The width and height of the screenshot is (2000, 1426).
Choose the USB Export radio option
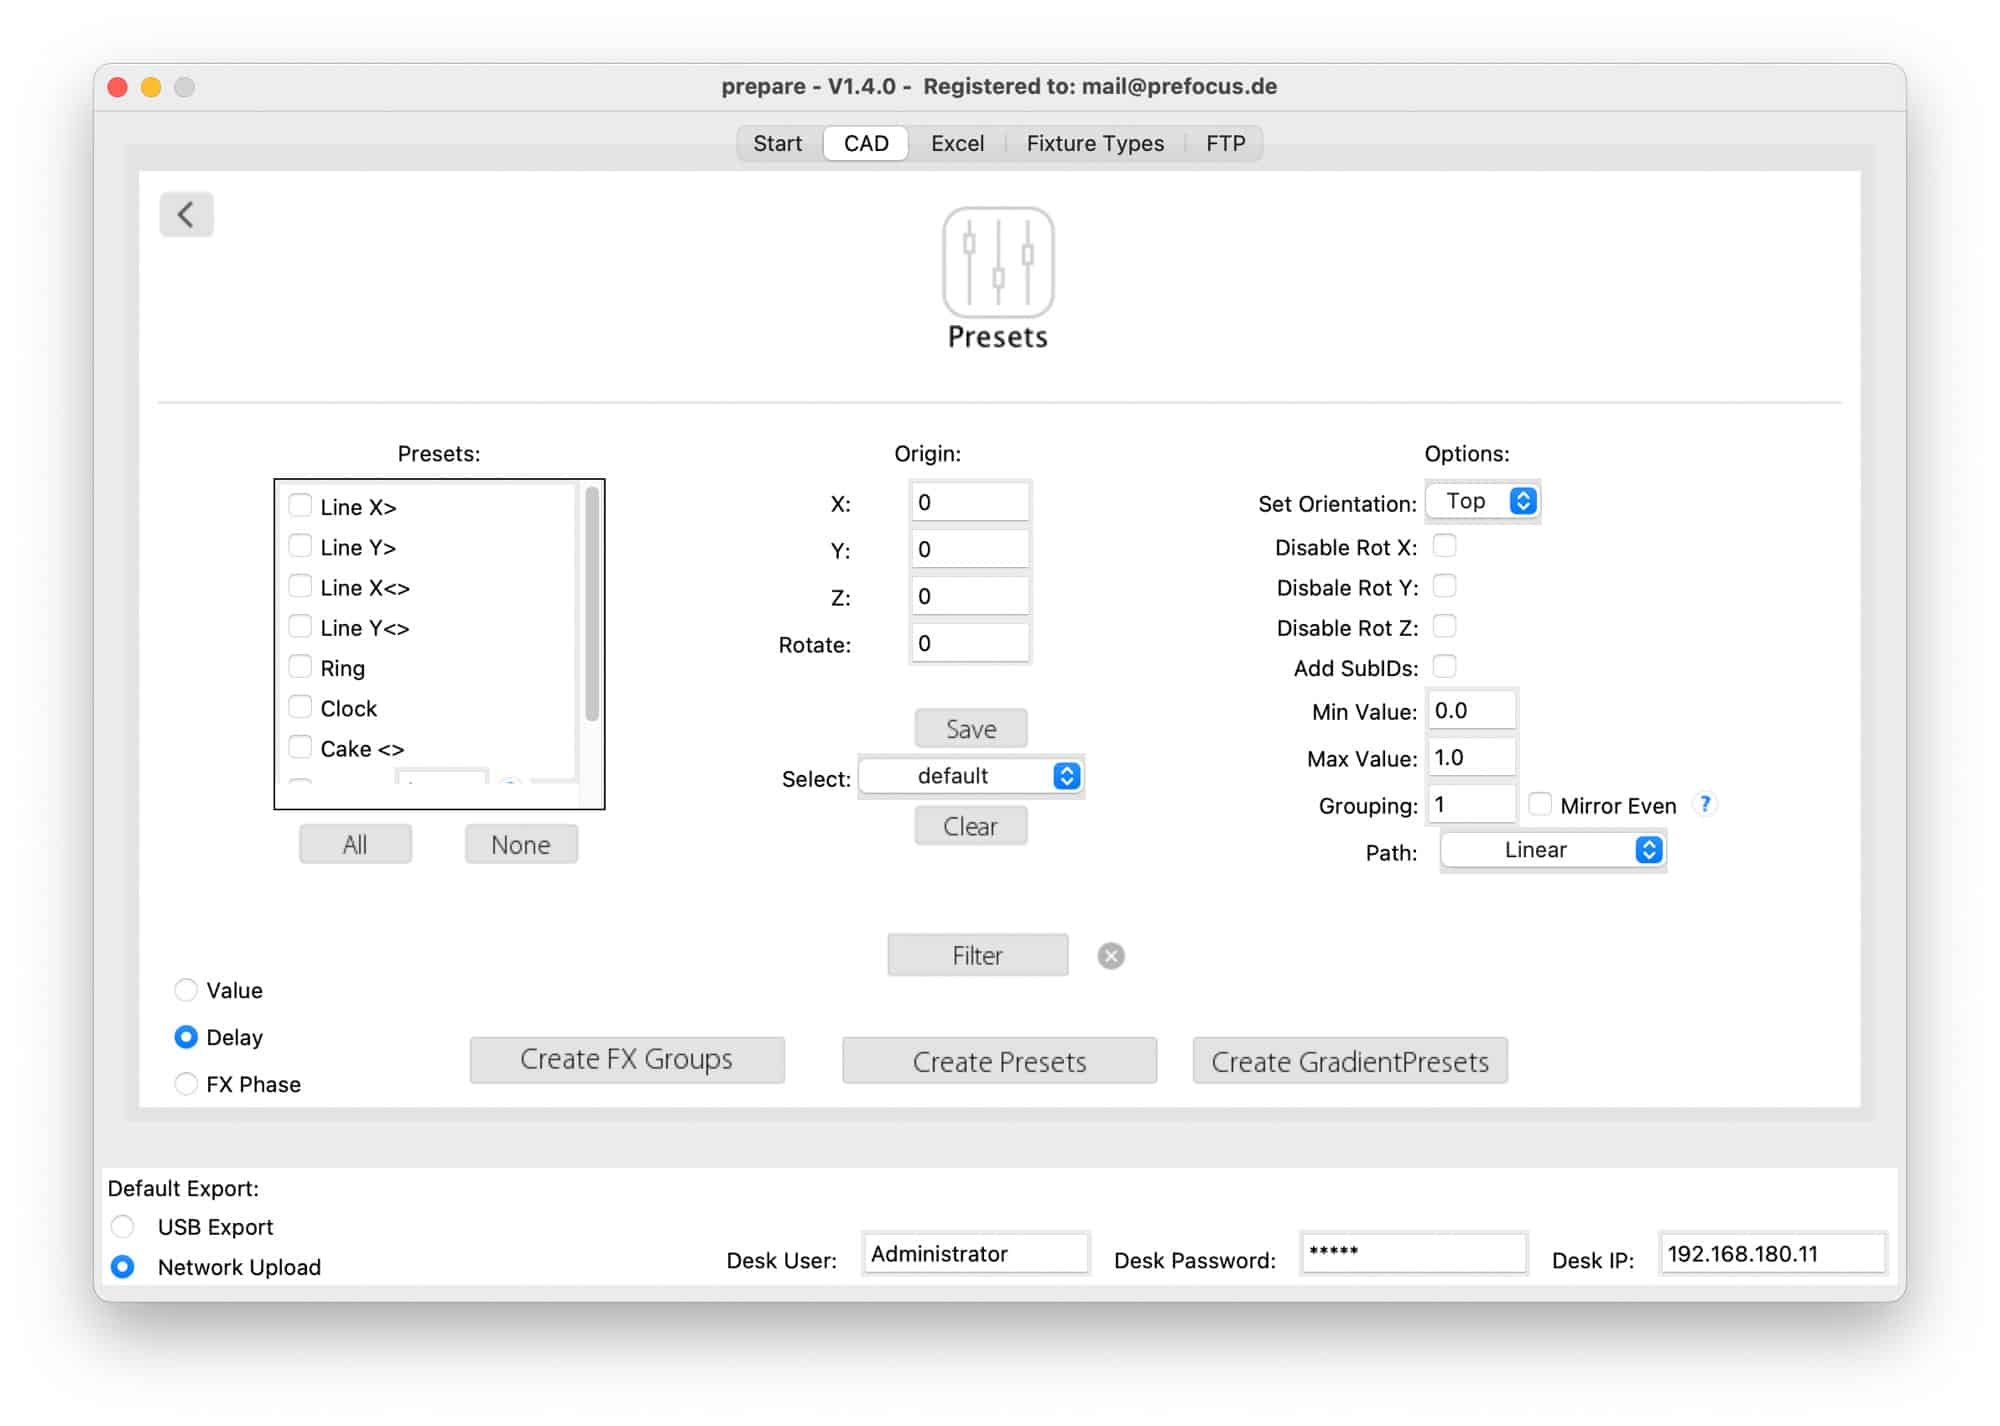(x=123, y=1226)
